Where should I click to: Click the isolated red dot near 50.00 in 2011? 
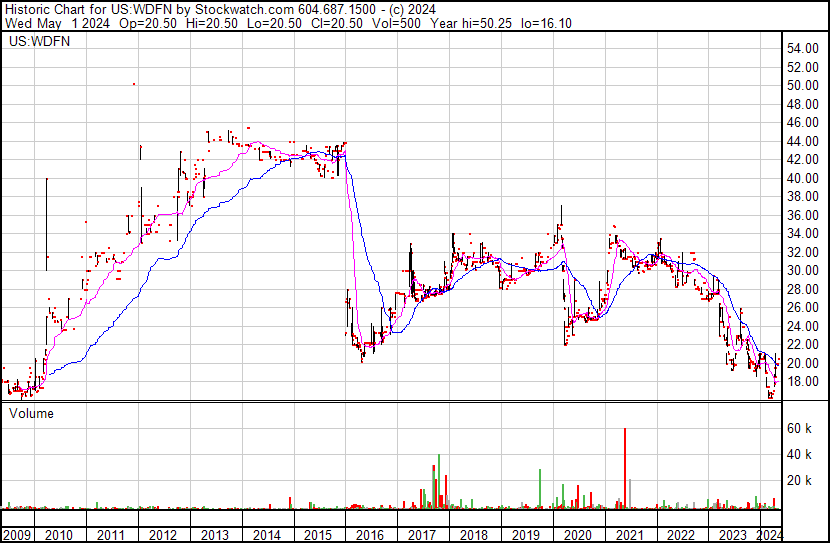pos(134,84)
